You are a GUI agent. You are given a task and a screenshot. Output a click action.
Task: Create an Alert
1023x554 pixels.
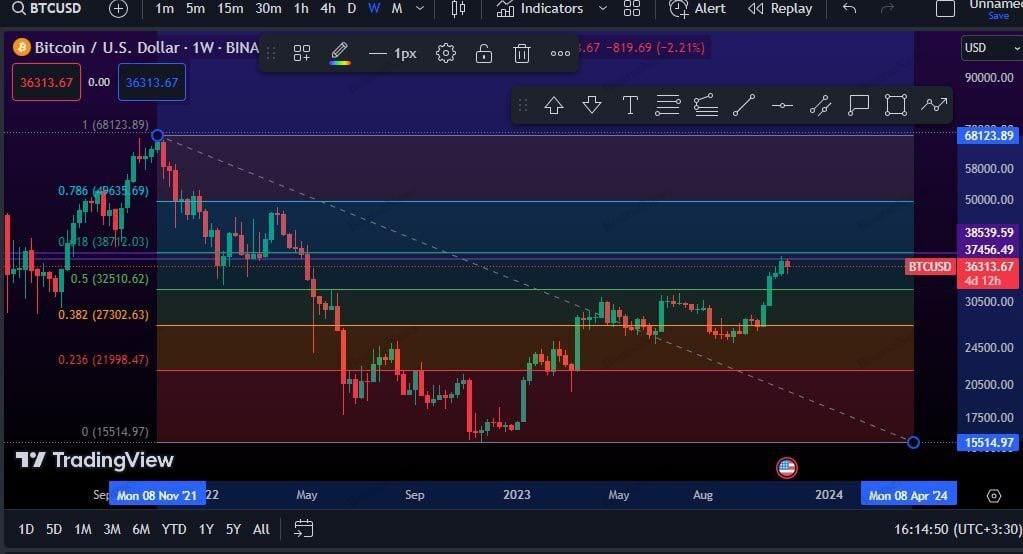point(697,8)
